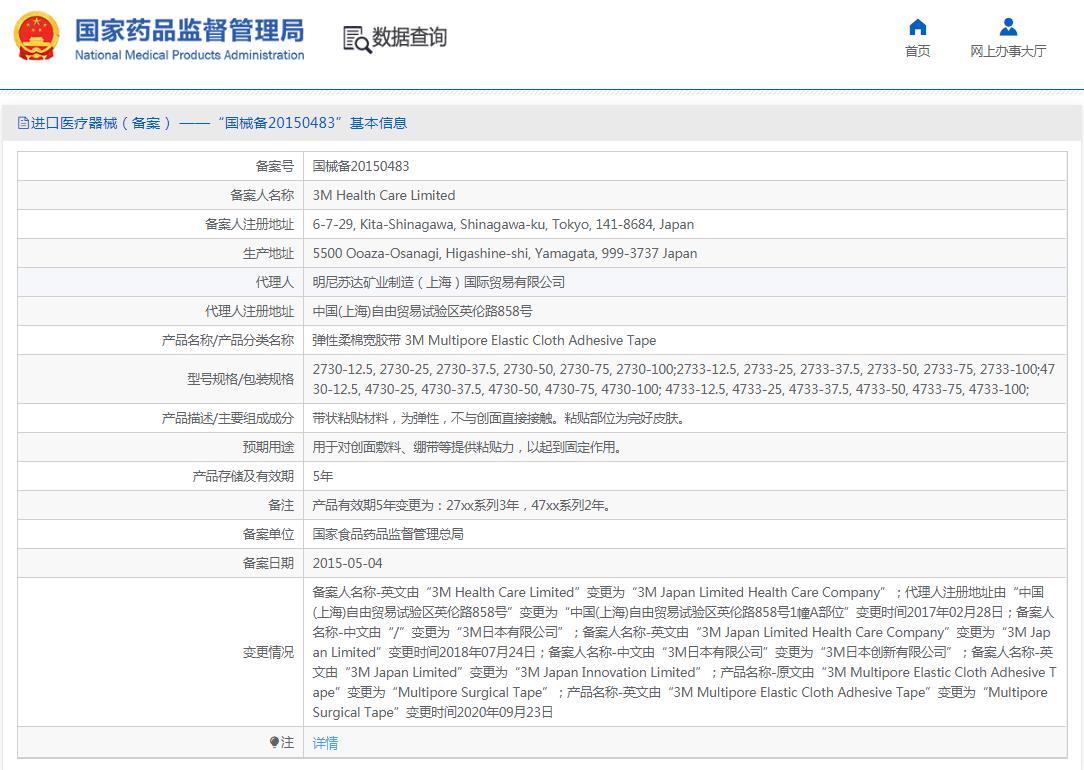Go to 首页 link
The height and width of the screenshot is (770, 1084).
(917, 51)
